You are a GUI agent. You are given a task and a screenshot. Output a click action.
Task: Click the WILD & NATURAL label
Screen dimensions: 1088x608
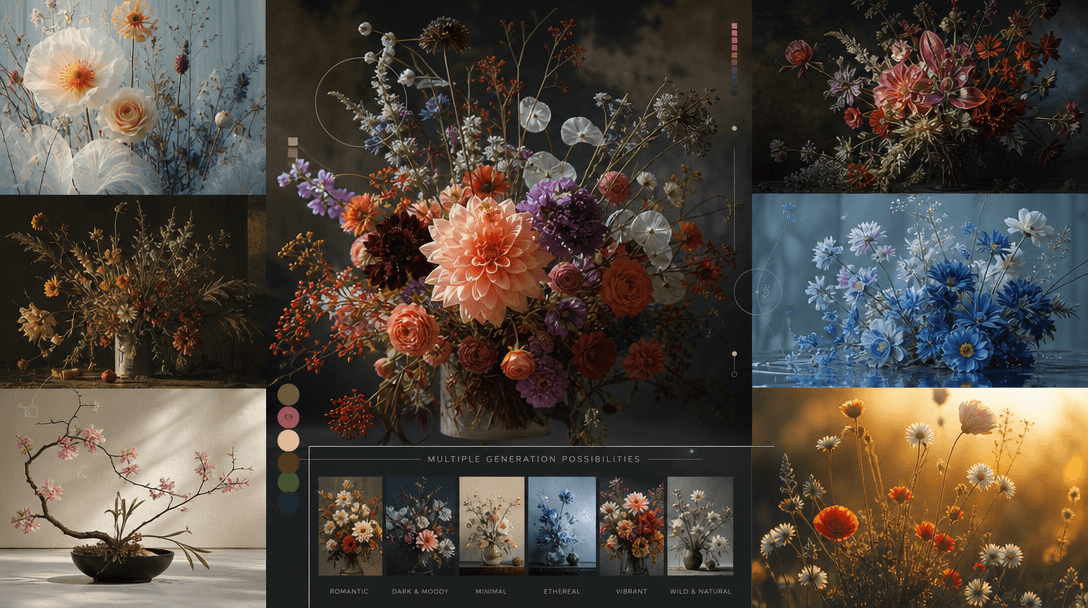(x=700, y=591)
